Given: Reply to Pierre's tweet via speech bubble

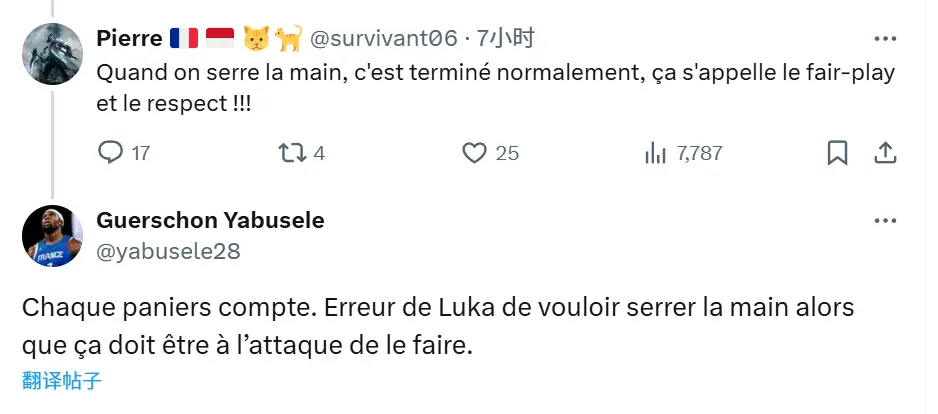Looking at the screenshot, I should 110,153.
